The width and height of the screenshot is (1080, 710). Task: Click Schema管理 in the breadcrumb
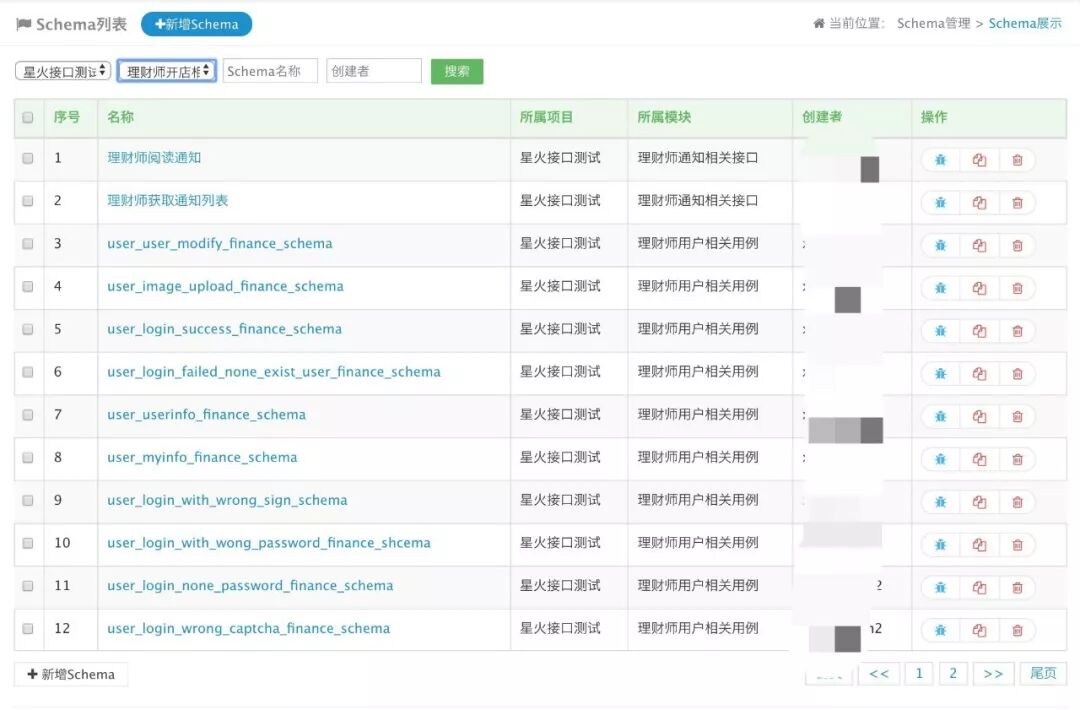tap(935, 22)
